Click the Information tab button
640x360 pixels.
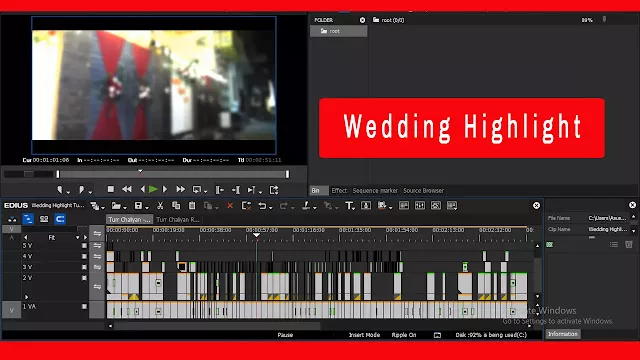563,334
